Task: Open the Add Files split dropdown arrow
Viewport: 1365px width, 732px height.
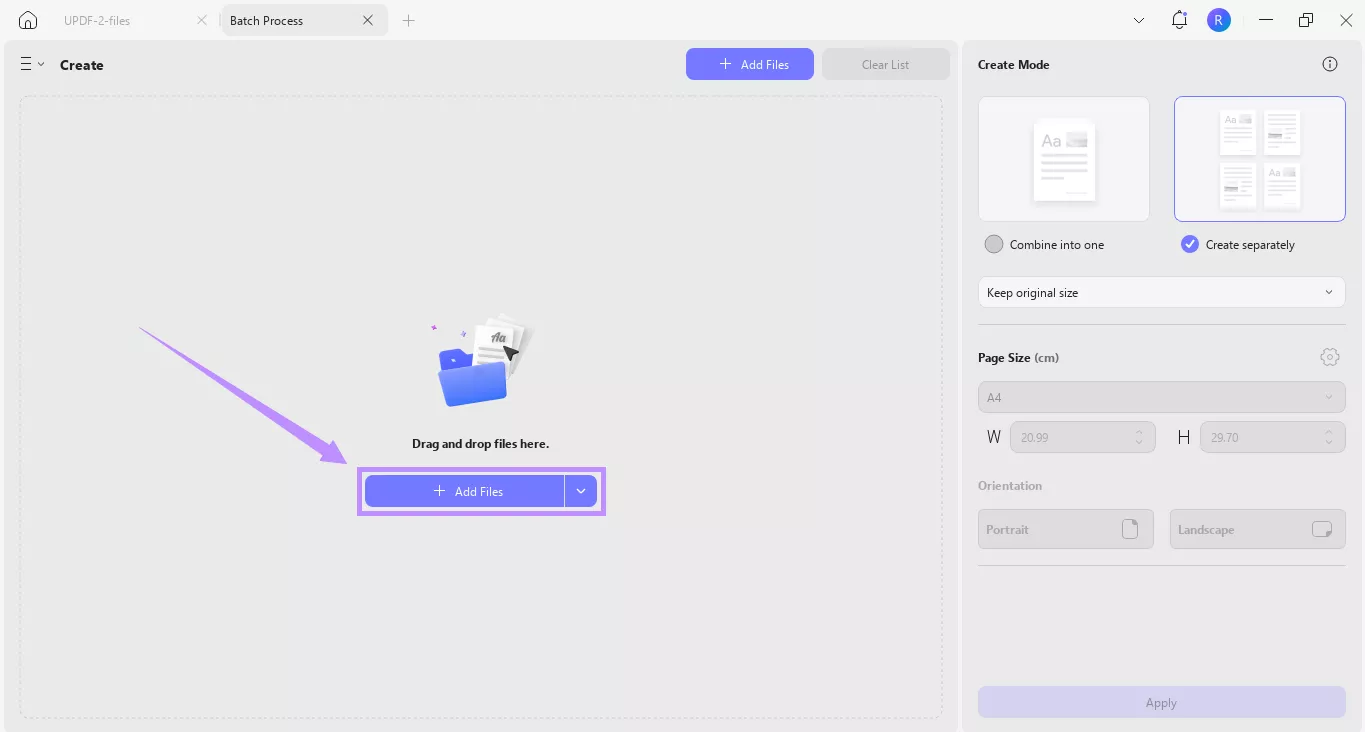Action: [x=581, y=491]
